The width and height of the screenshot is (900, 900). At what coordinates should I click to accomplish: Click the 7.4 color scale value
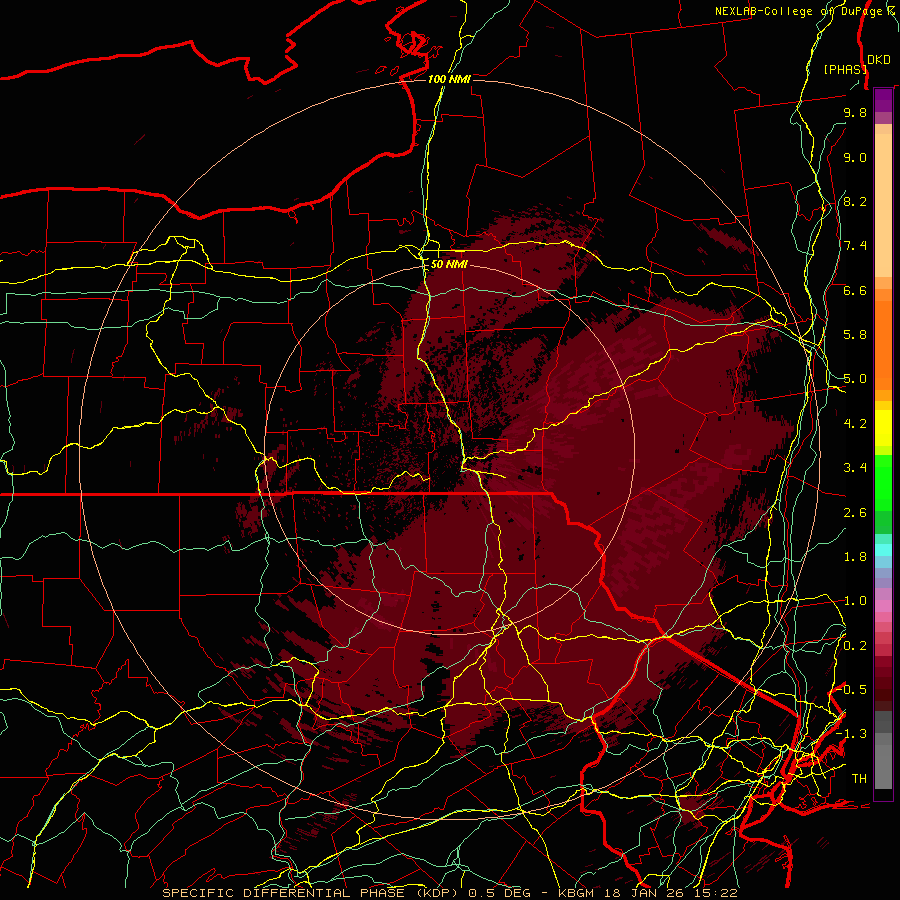click(x=855, y=246)
